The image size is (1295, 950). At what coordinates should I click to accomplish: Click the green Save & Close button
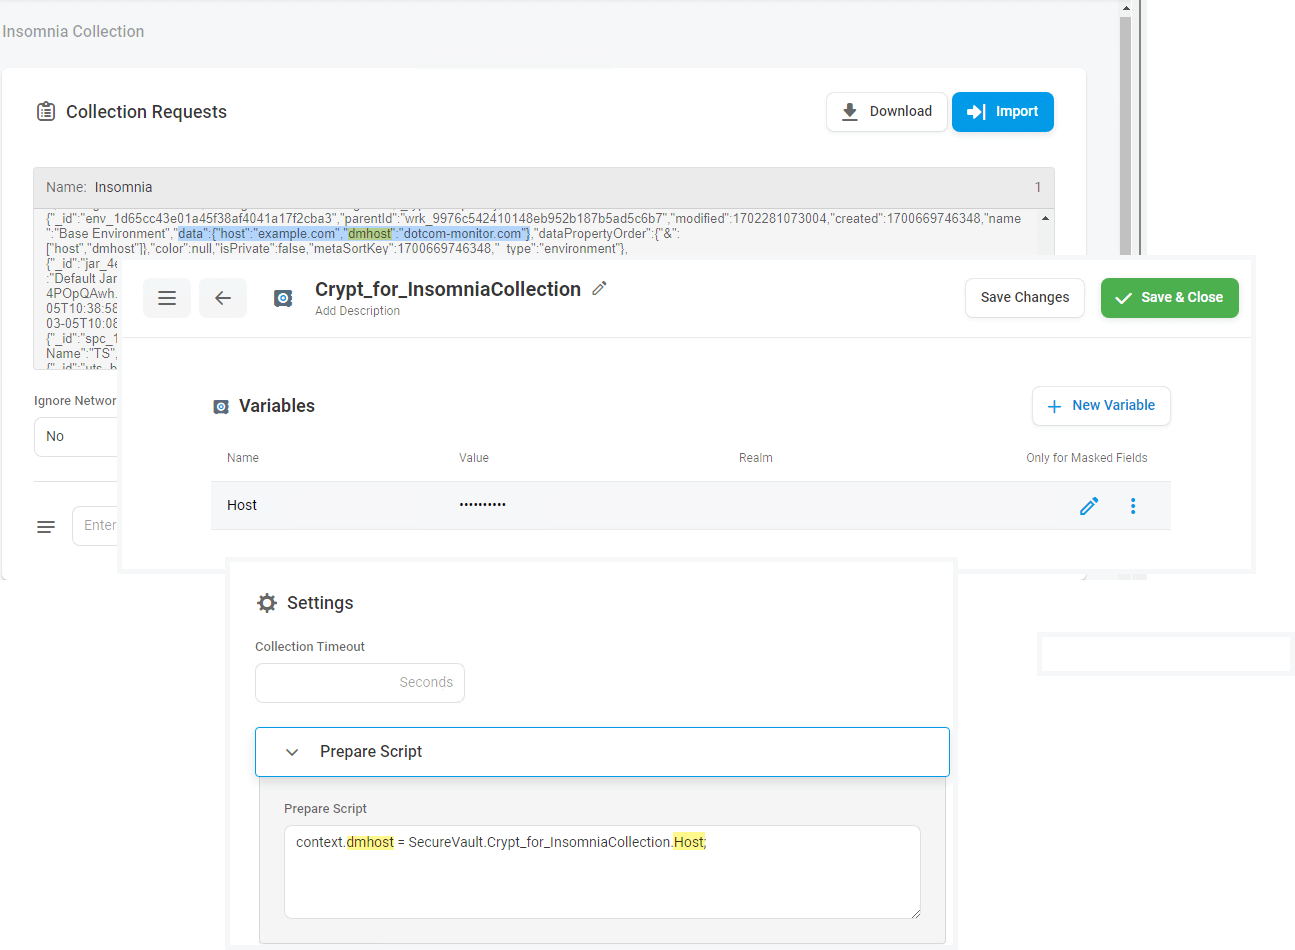1169,298
